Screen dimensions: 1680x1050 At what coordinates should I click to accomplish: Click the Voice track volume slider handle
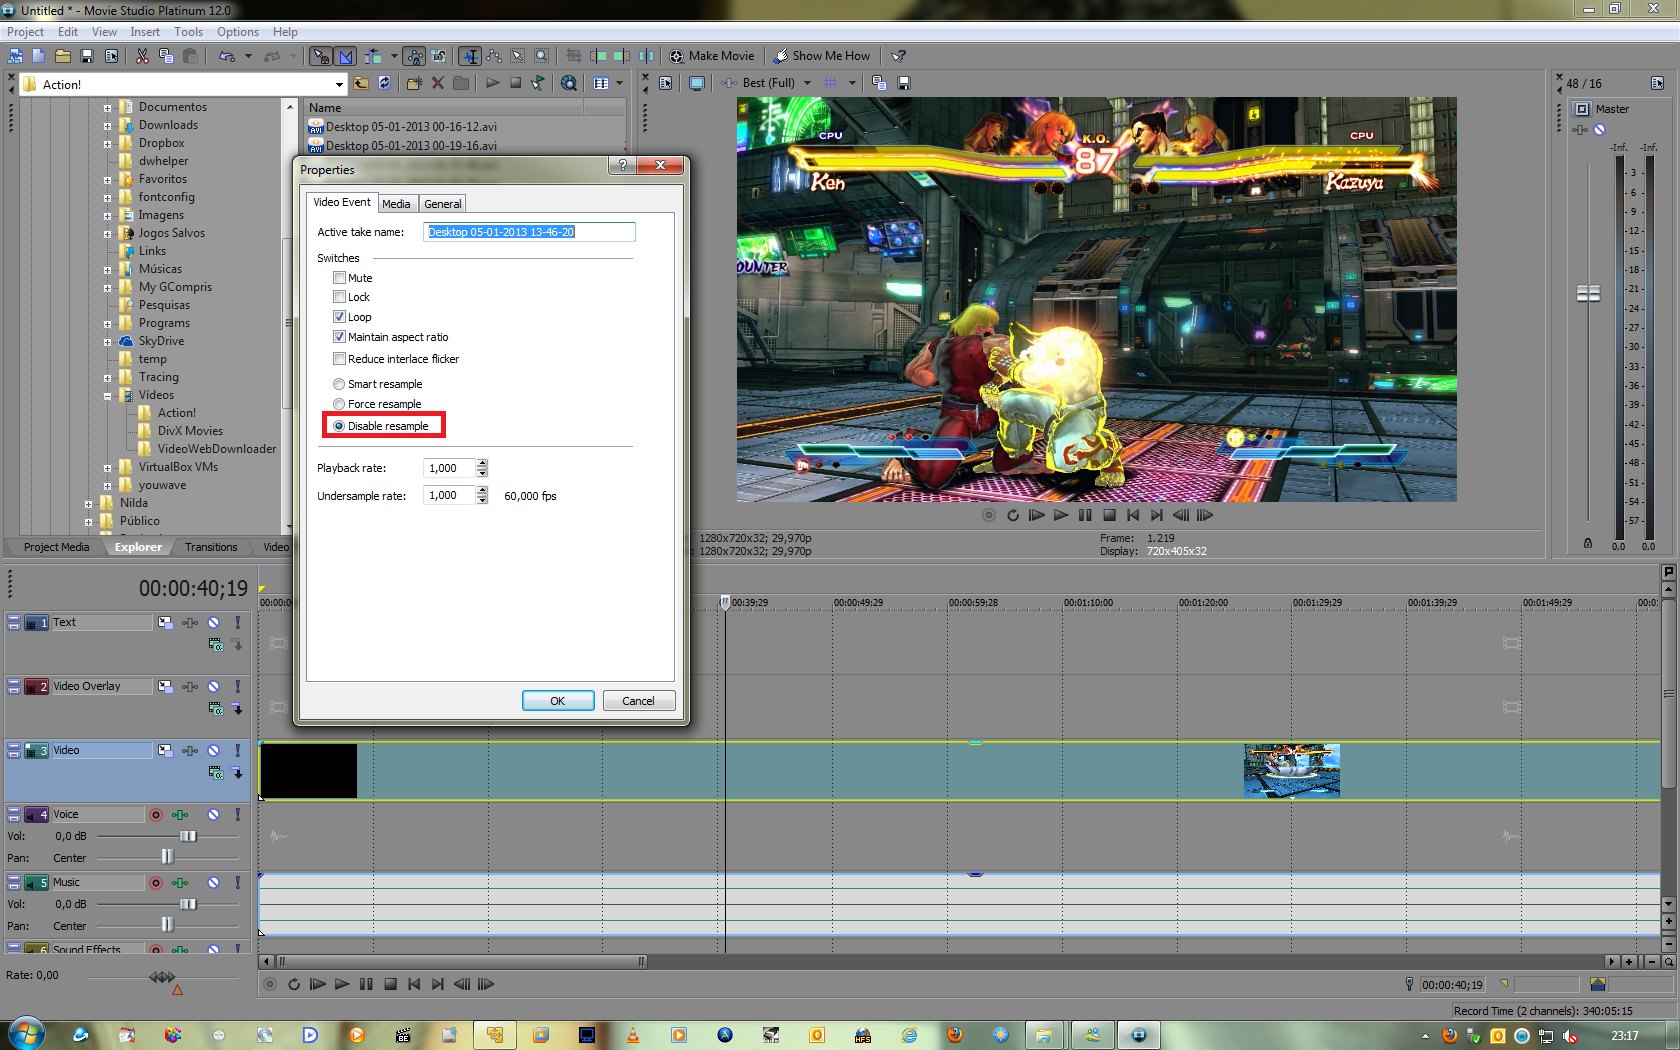[187, 836]
